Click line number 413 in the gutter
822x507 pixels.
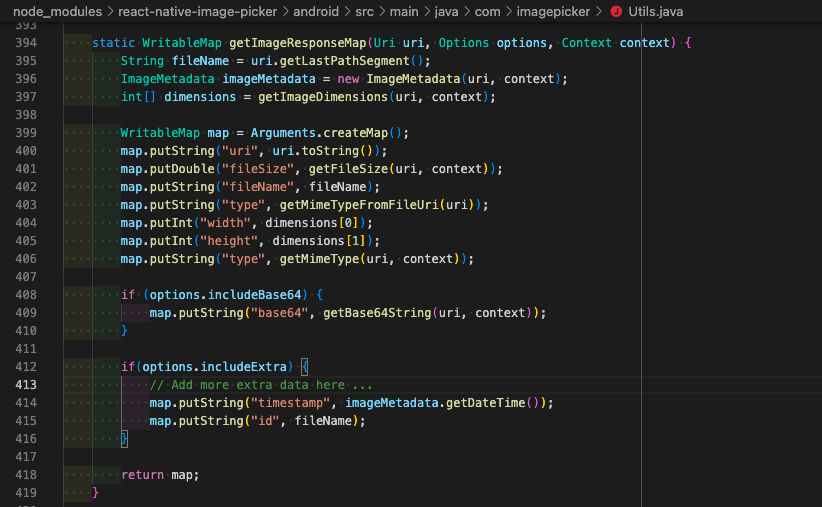click(x=26, y=385)
